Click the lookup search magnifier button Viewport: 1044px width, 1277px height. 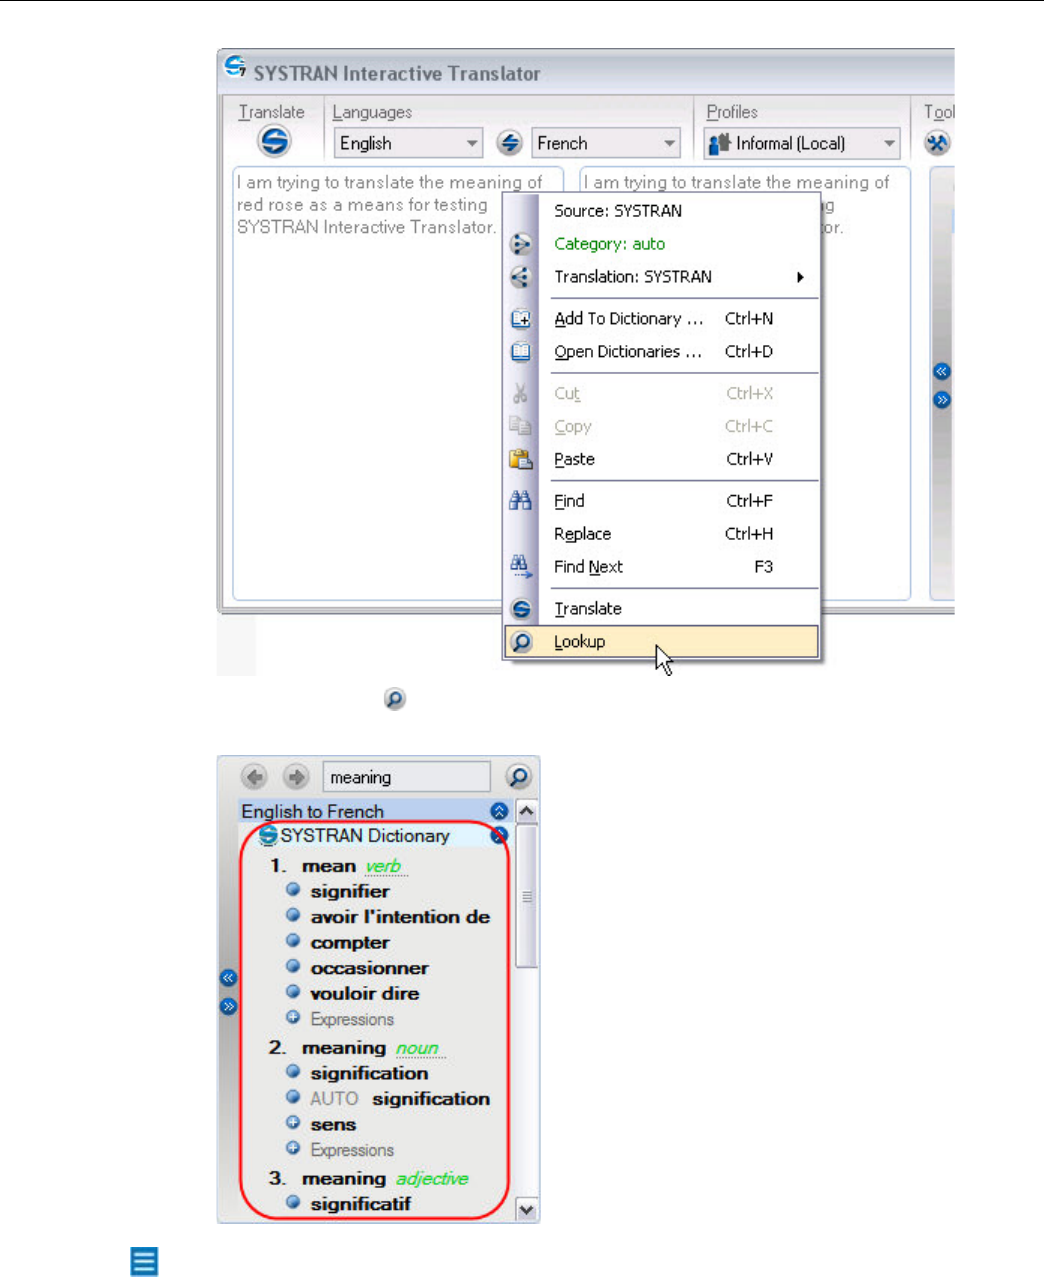(518, 776)
